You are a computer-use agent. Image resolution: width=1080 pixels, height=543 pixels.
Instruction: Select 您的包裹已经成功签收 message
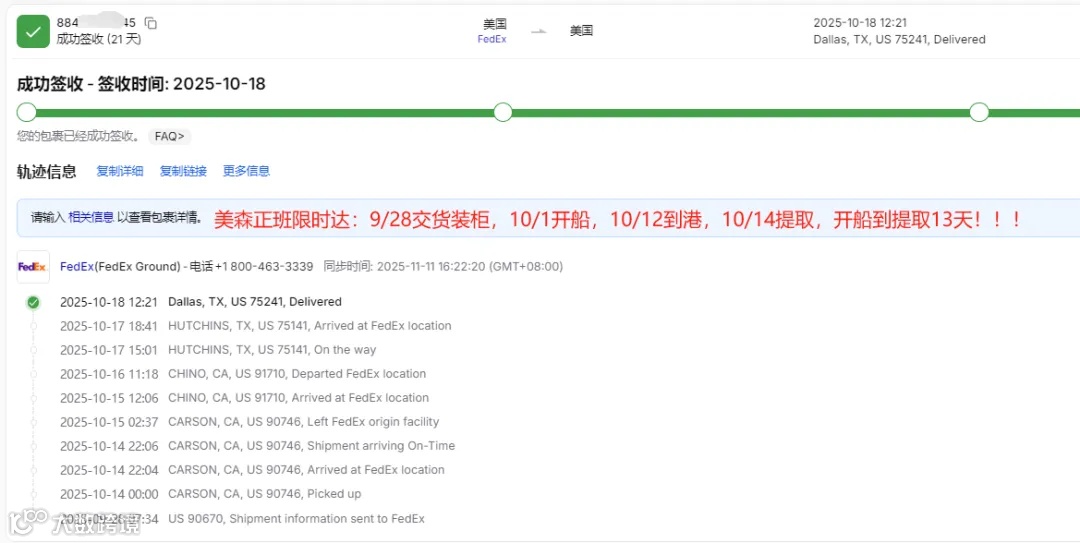click(79, 136)
